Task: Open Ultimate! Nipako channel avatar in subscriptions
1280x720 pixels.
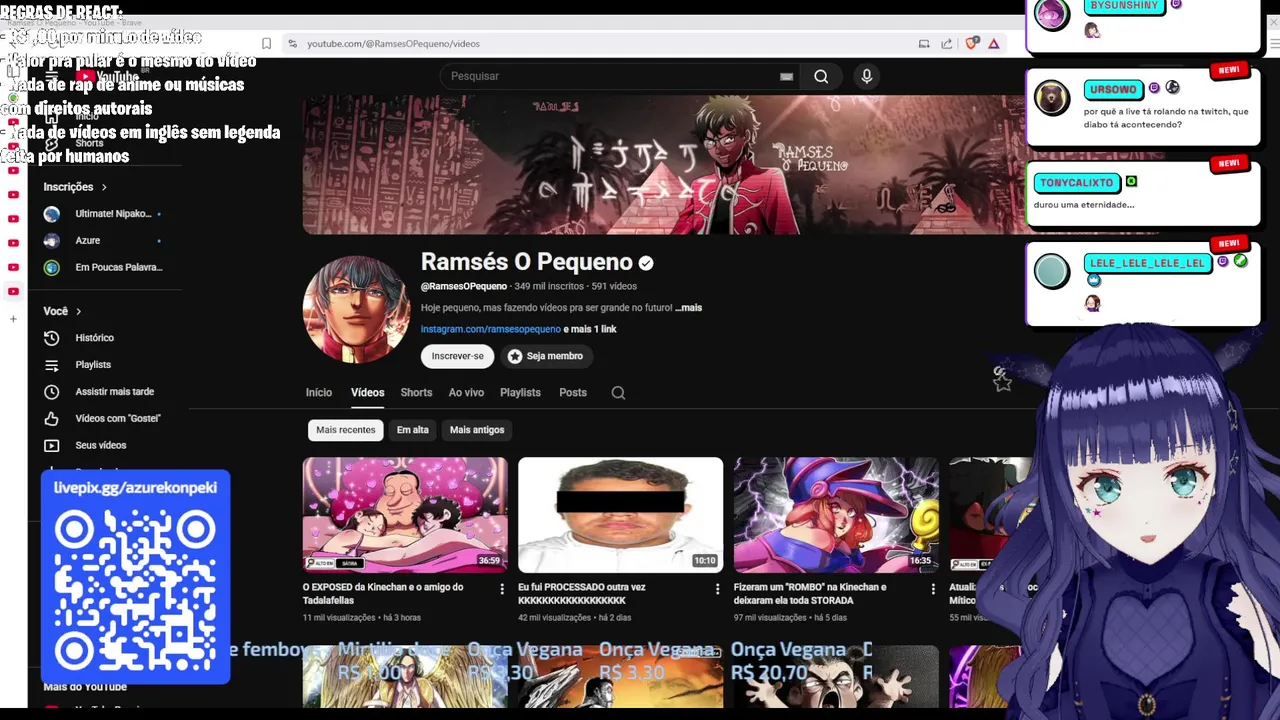Action: [52, 214]
